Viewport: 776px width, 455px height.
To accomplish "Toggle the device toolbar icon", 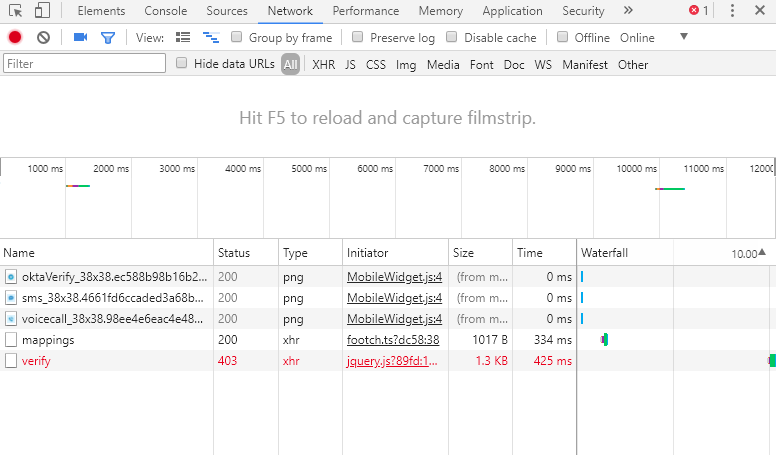I will pos(42,11).
